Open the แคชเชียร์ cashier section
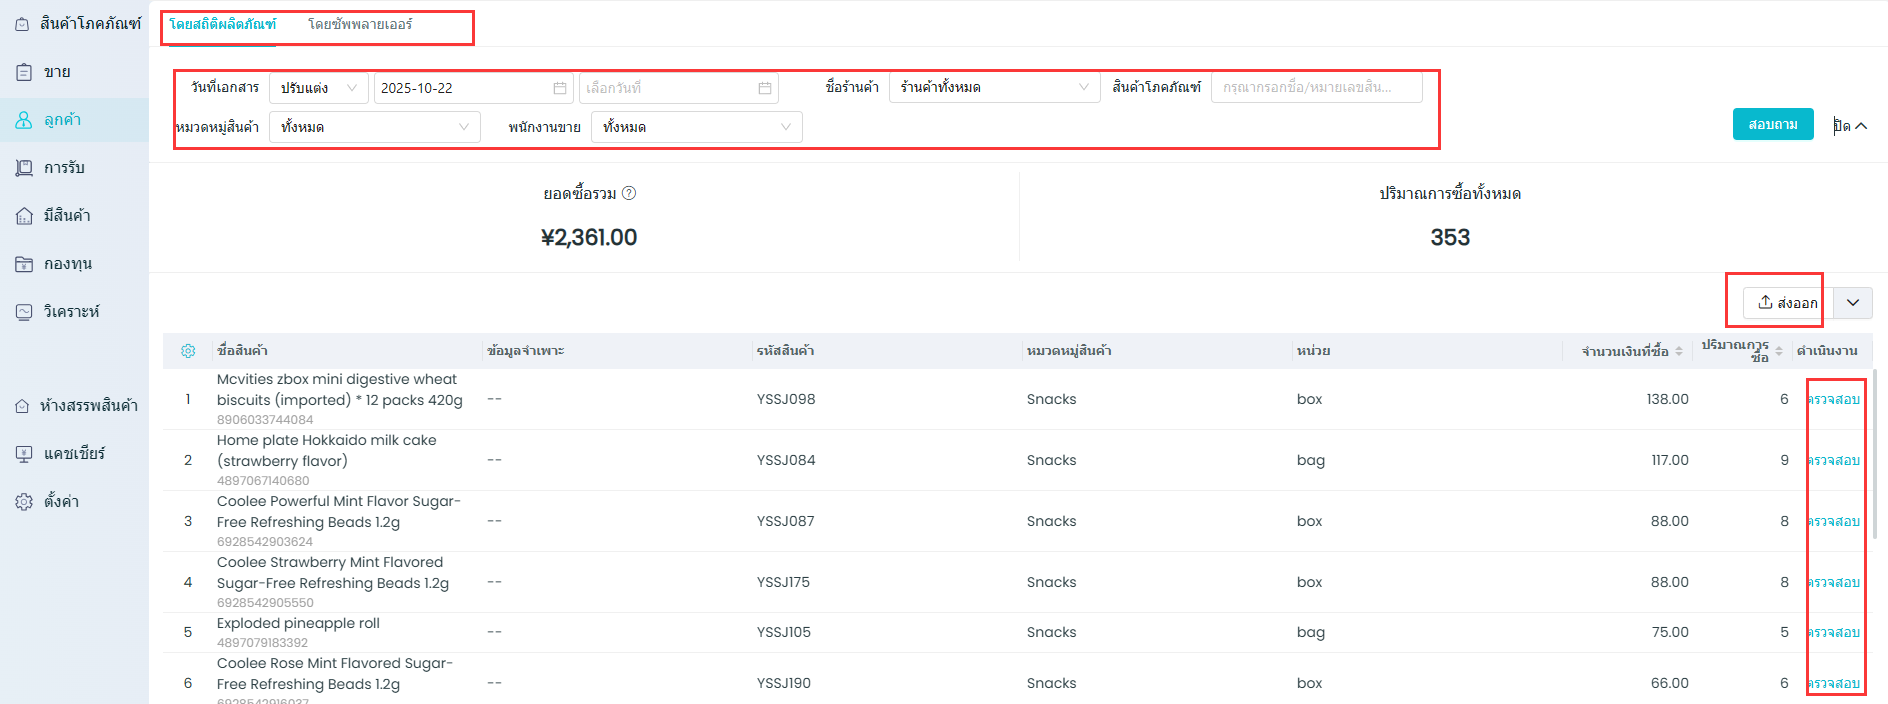Image resolution: width=1888 pixels, height=704 pixels. [74, 454]
